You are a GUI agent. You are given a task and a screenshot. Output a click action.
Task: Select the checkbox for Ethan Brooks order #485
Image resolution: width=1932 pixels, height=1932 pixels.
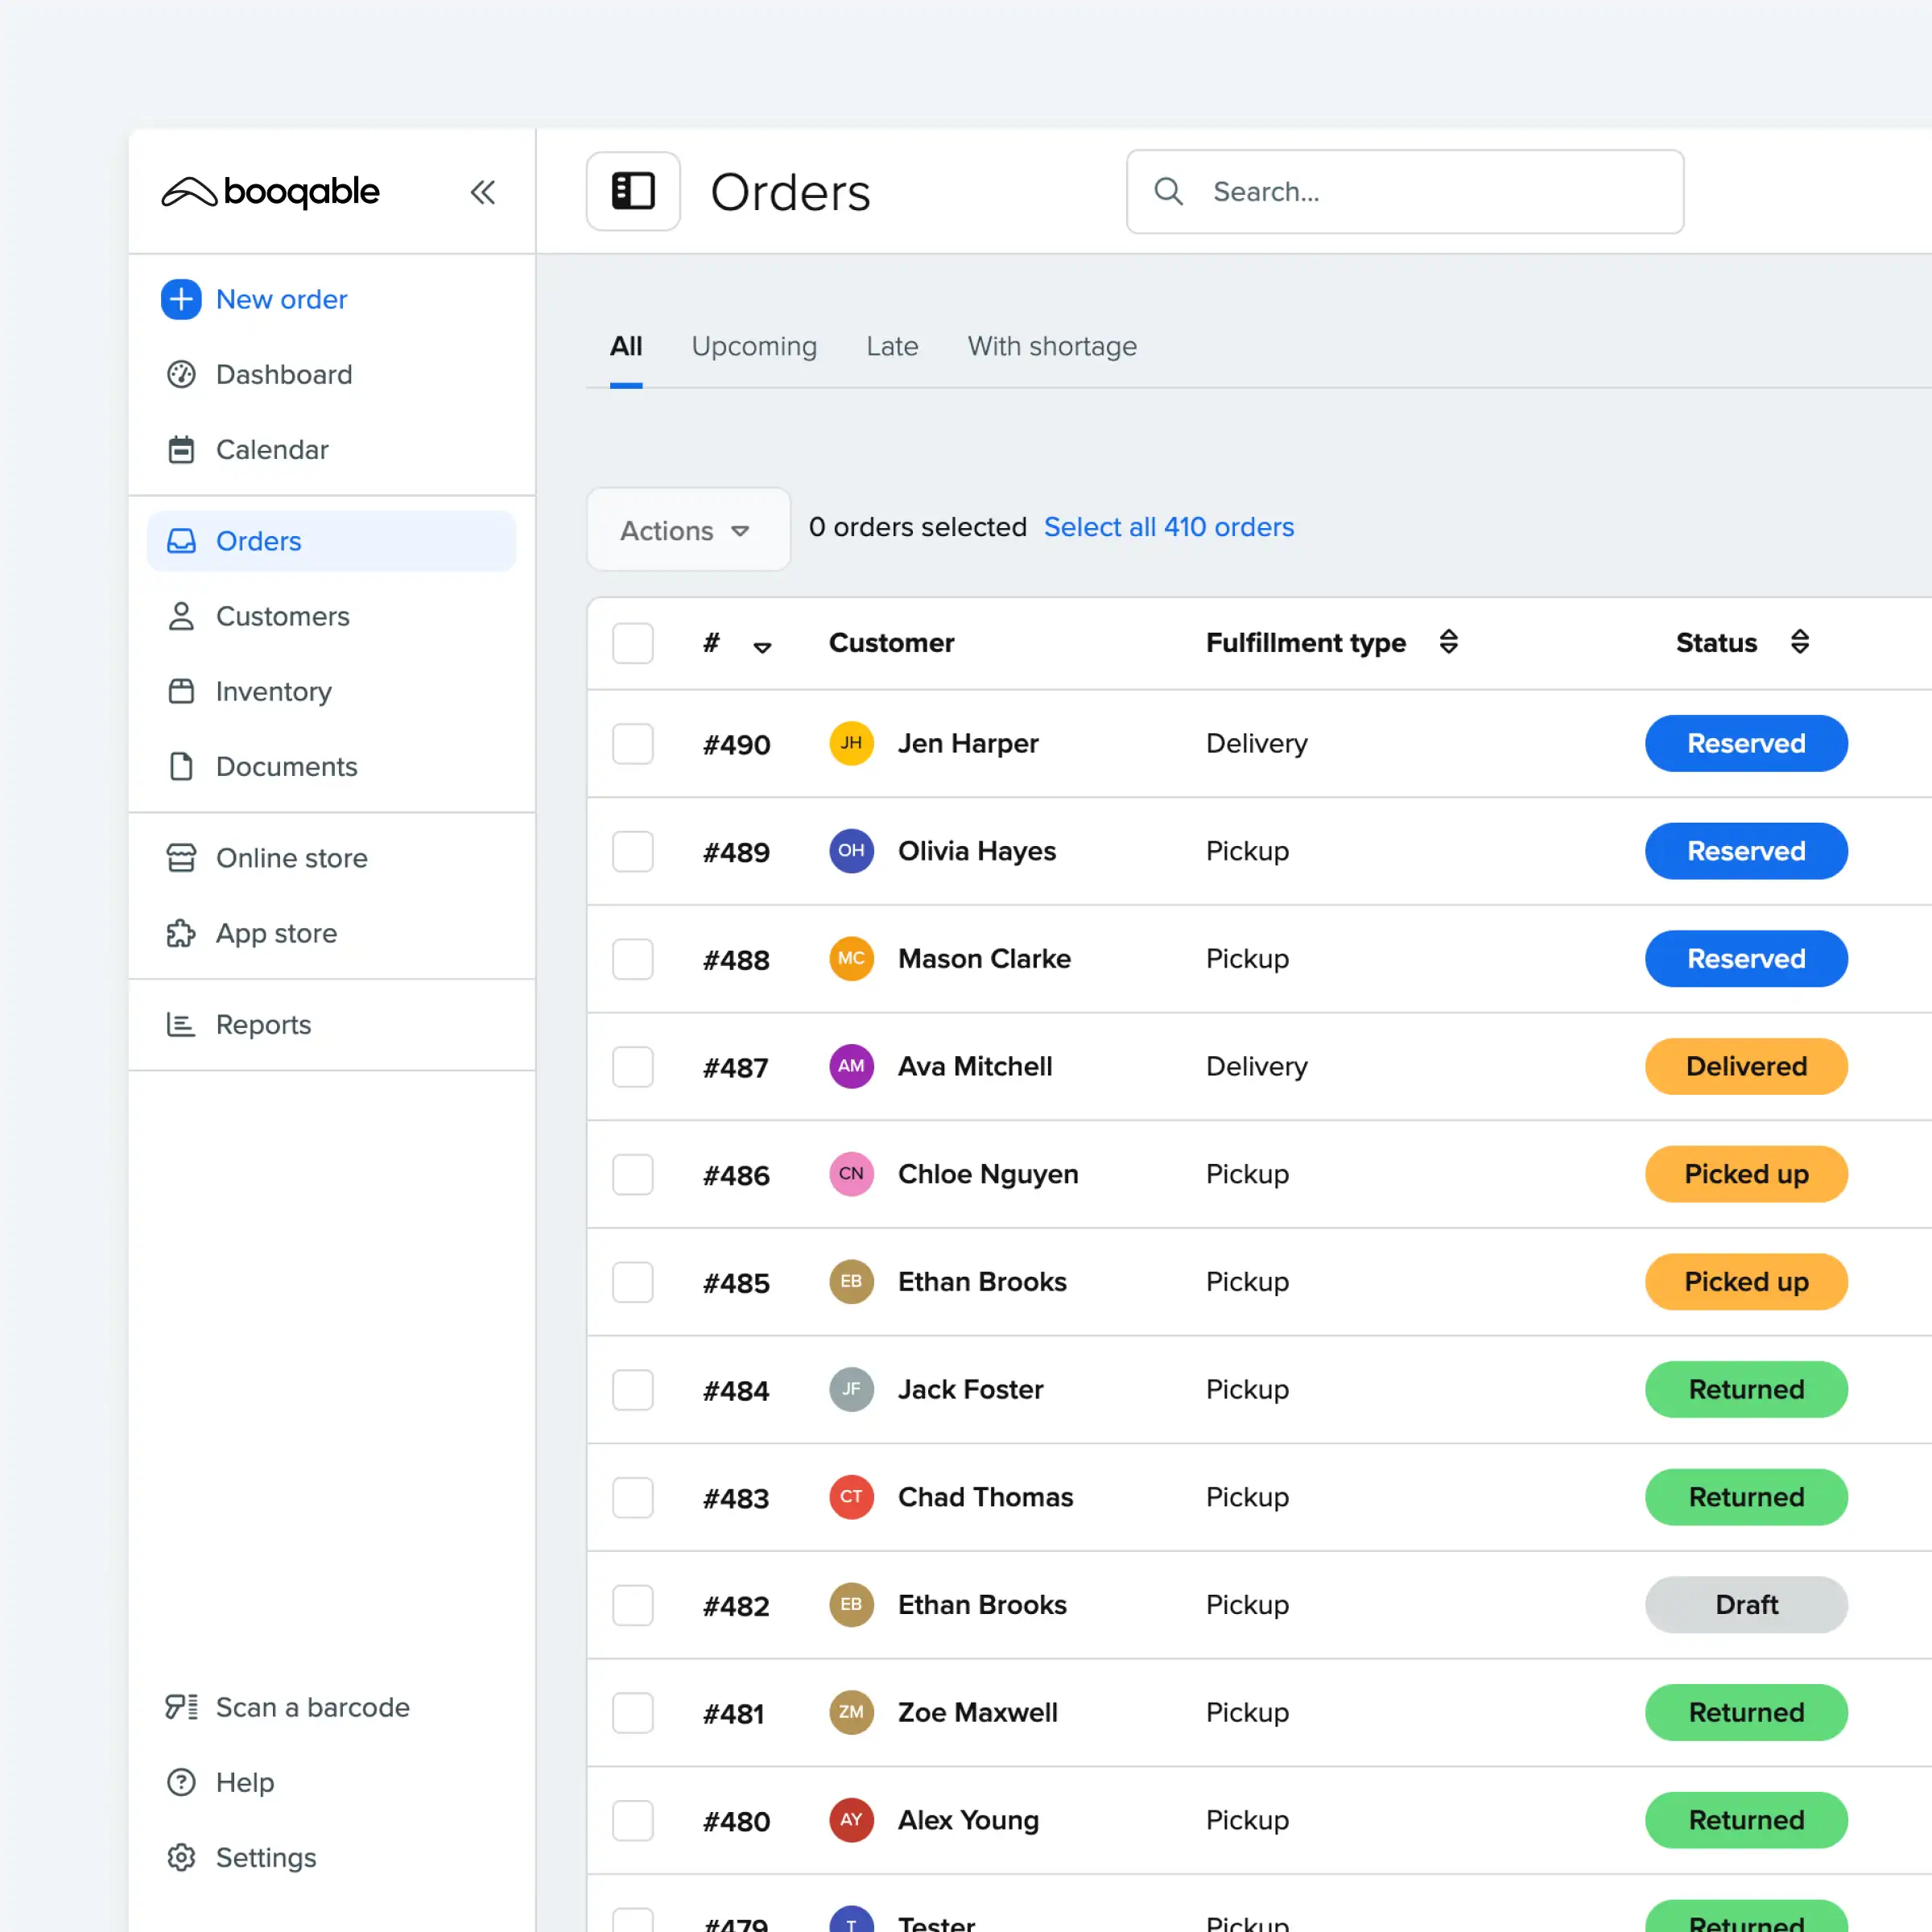pos(633,1282)
